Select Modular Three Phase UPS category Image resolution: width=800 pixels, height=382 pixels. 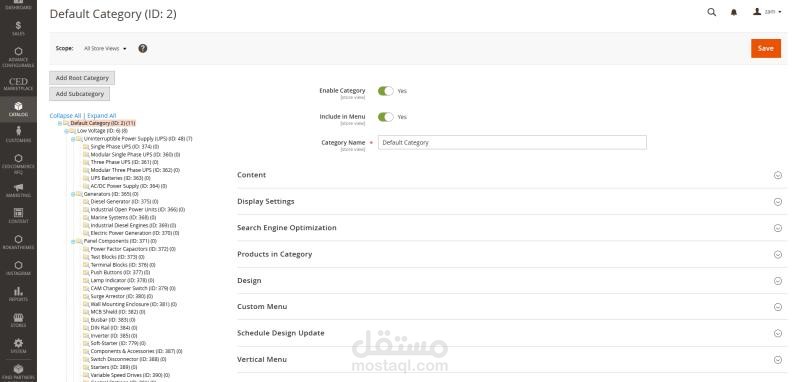pyautogui.click(x=135, y=170)
